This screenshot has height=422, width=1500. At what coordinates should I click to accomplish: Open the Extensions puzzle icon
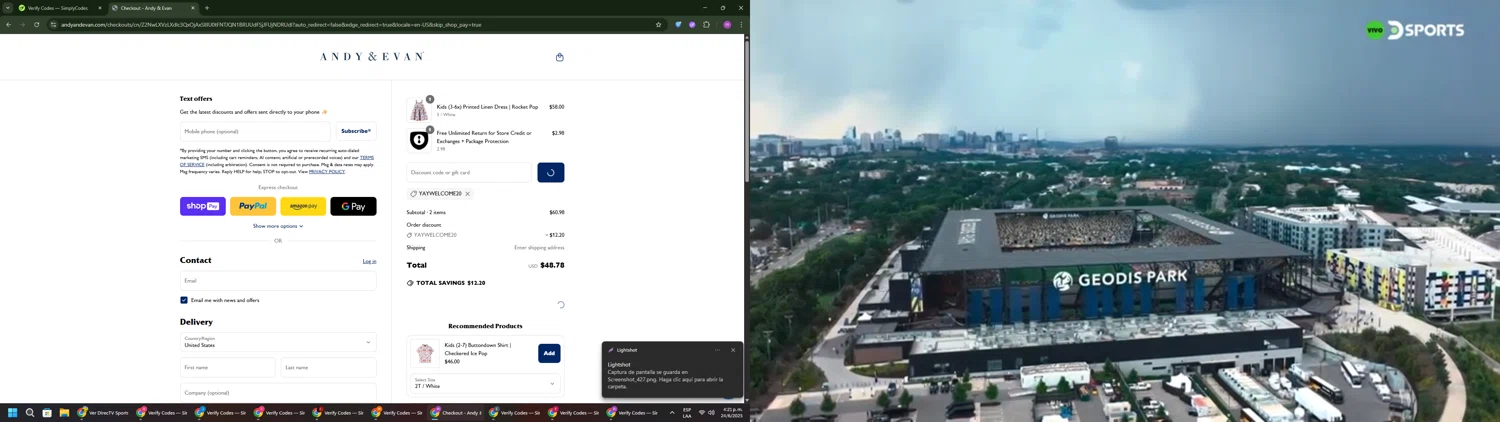point(706,25)
